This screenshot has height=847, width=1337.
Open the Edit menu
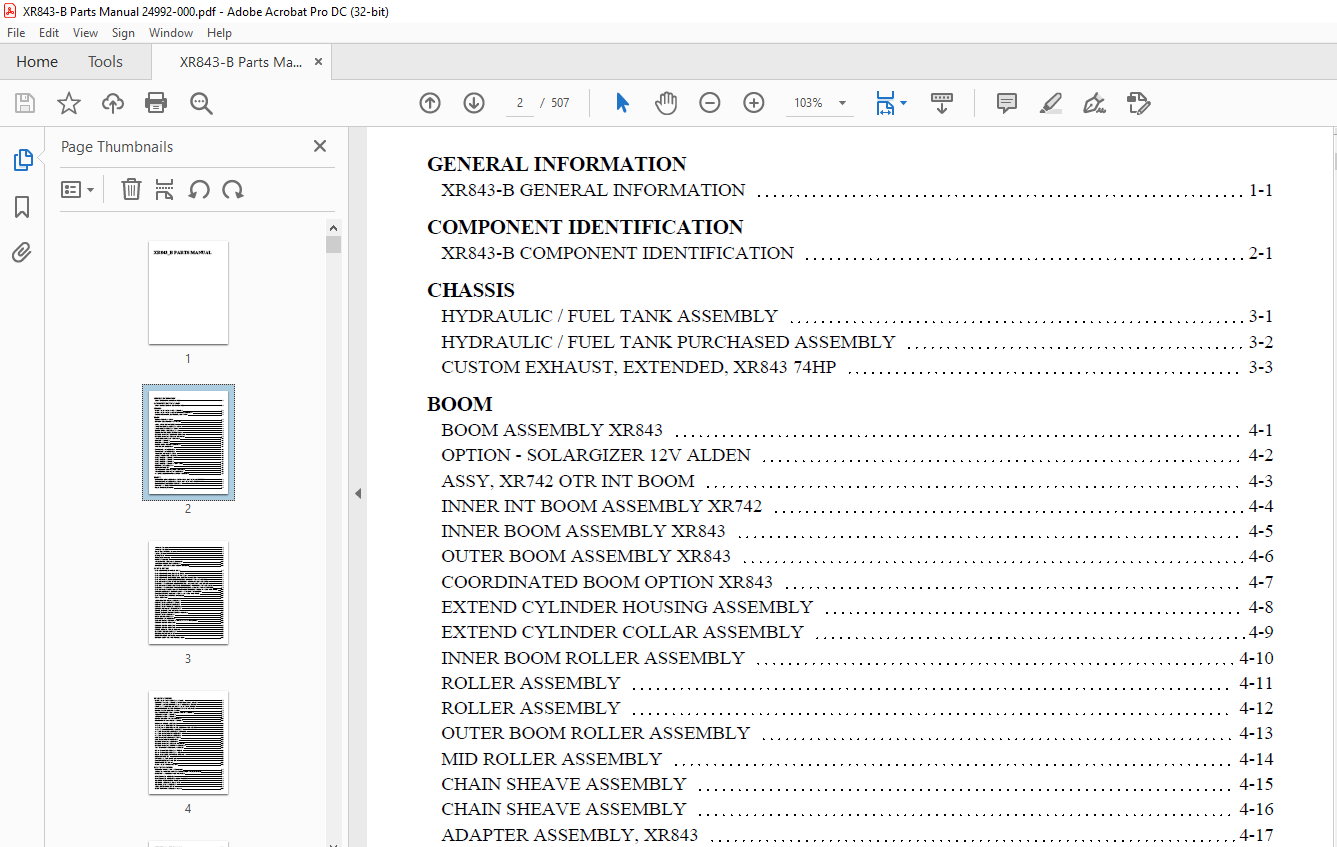click(49, 33)
